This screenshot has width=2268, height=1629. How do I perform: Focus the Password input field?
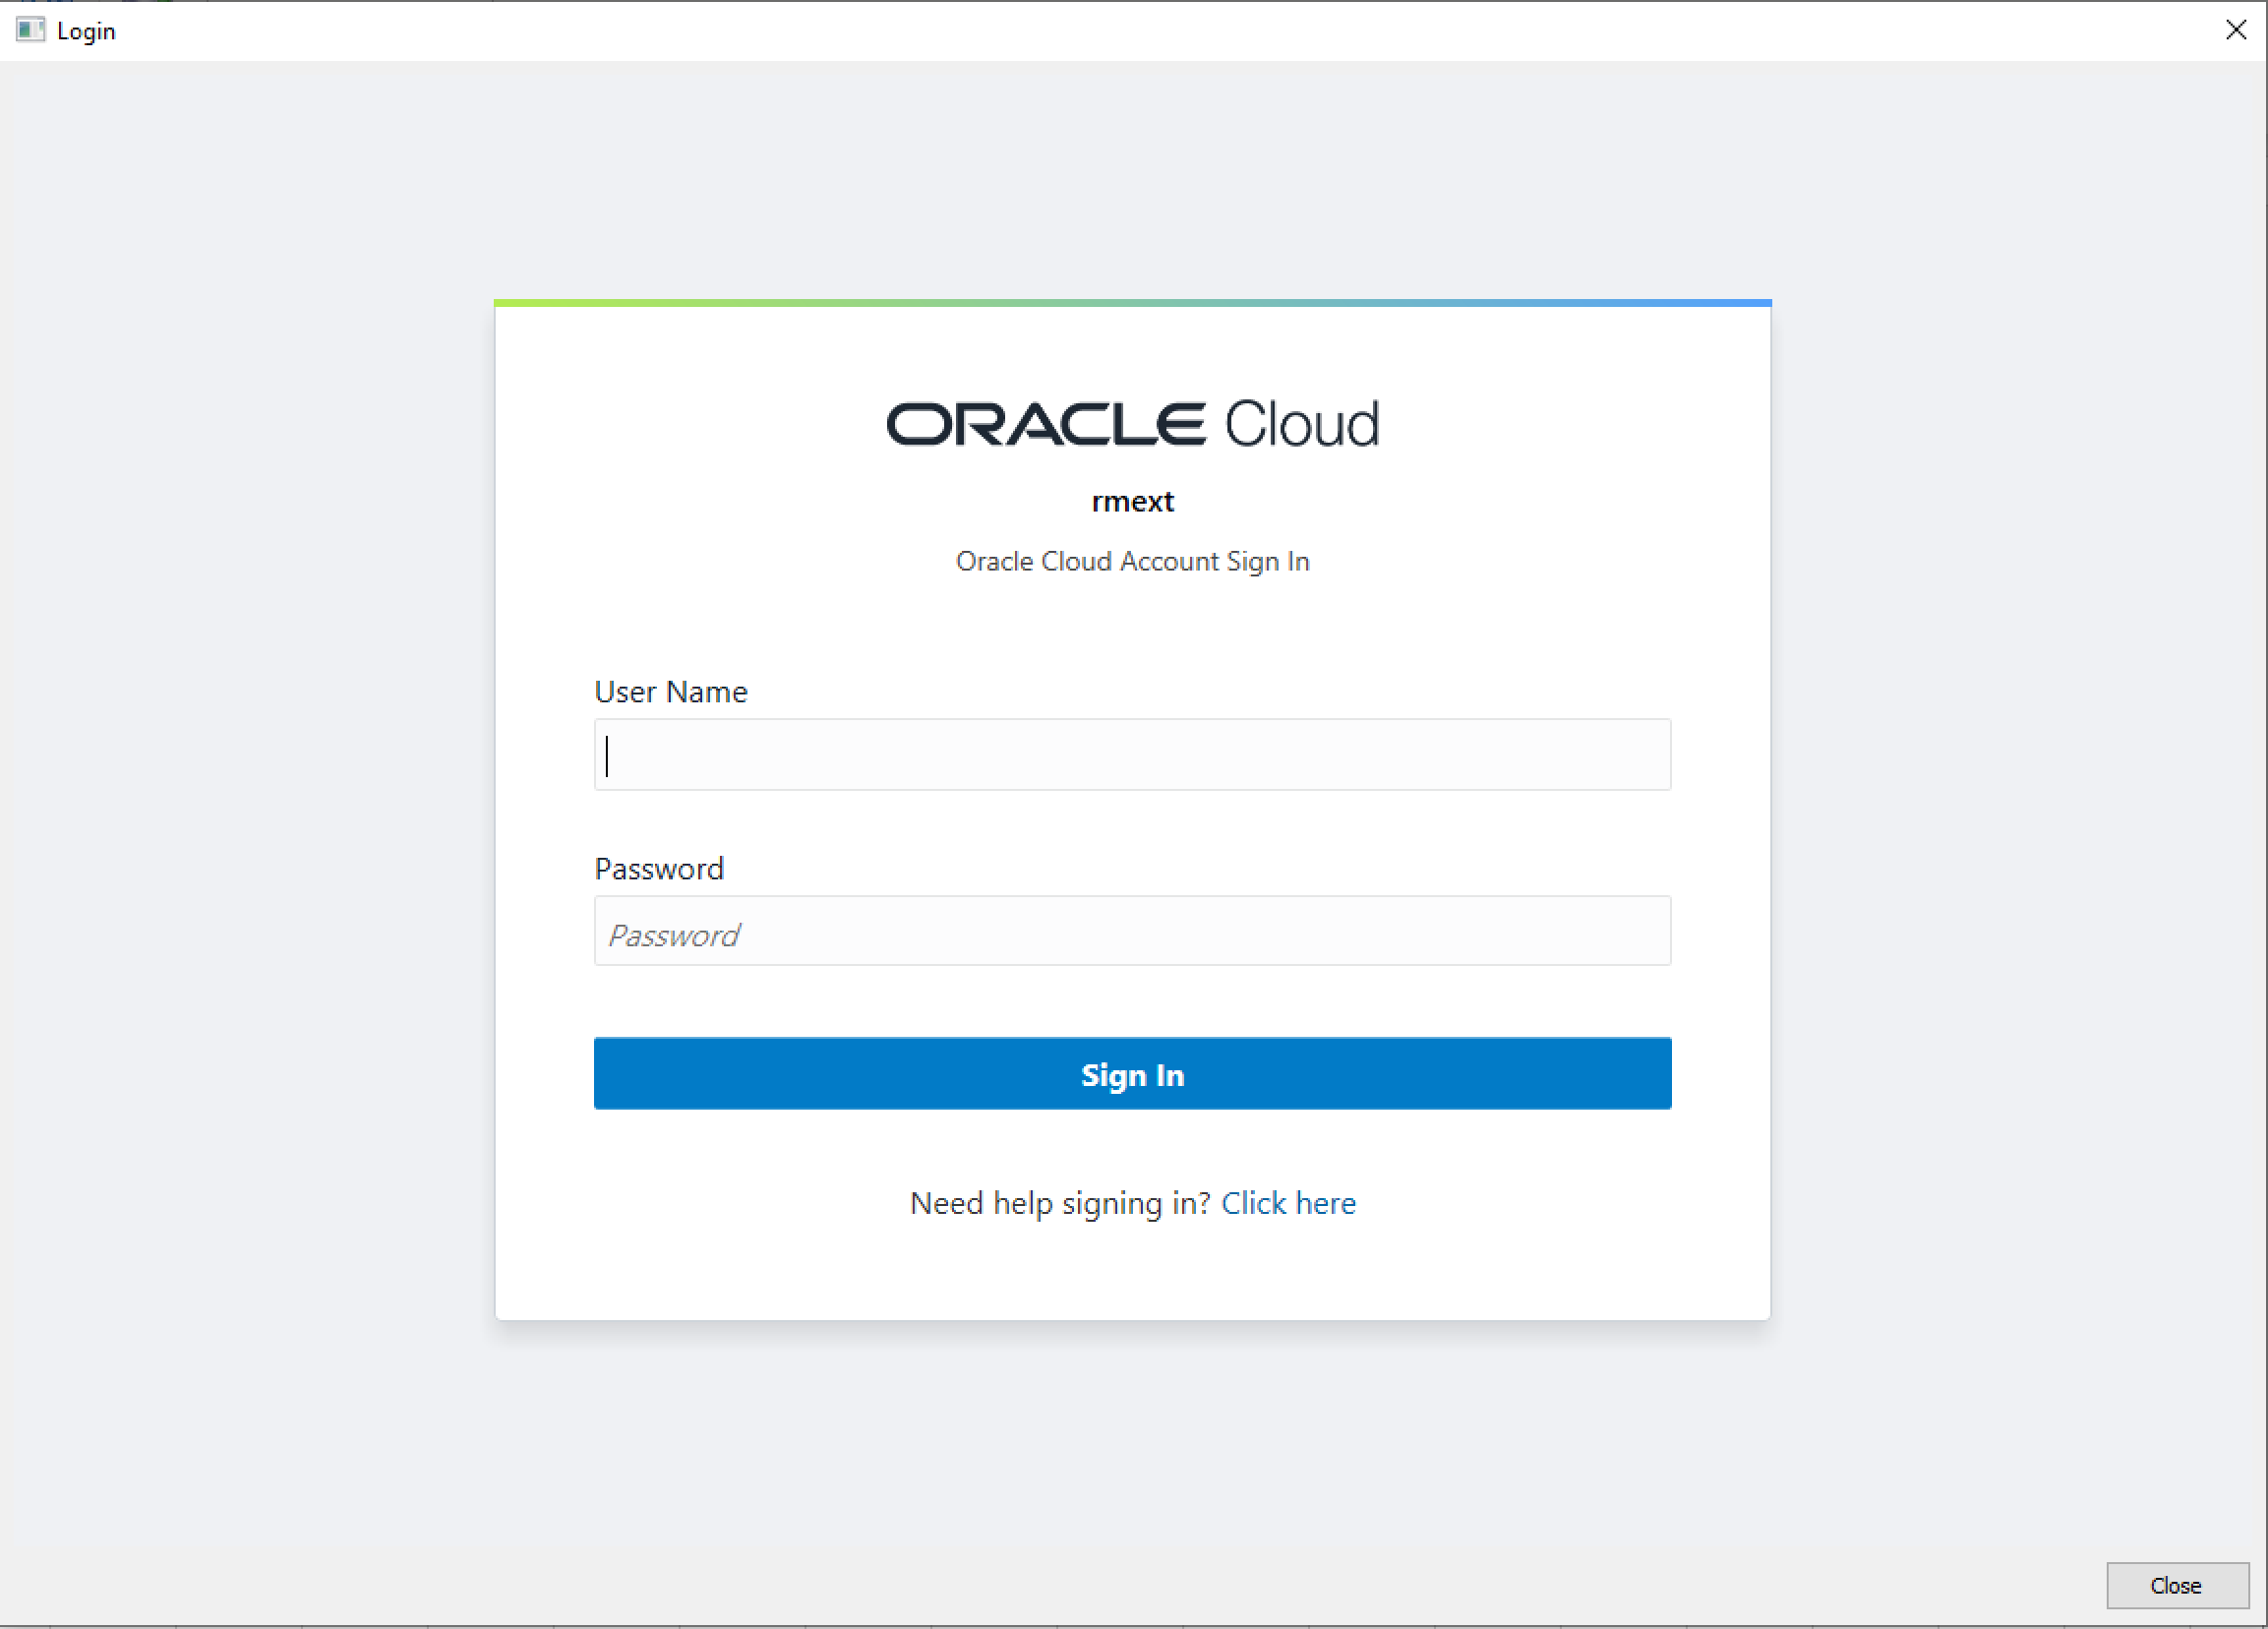click(x=1132, y=931)
